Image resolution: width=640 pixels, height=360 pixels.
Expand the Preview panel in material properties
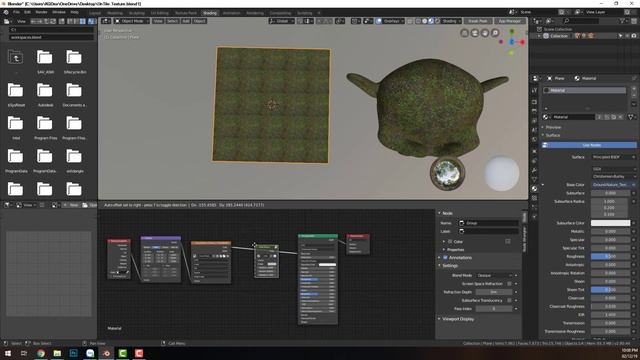(x=552, y=127)
